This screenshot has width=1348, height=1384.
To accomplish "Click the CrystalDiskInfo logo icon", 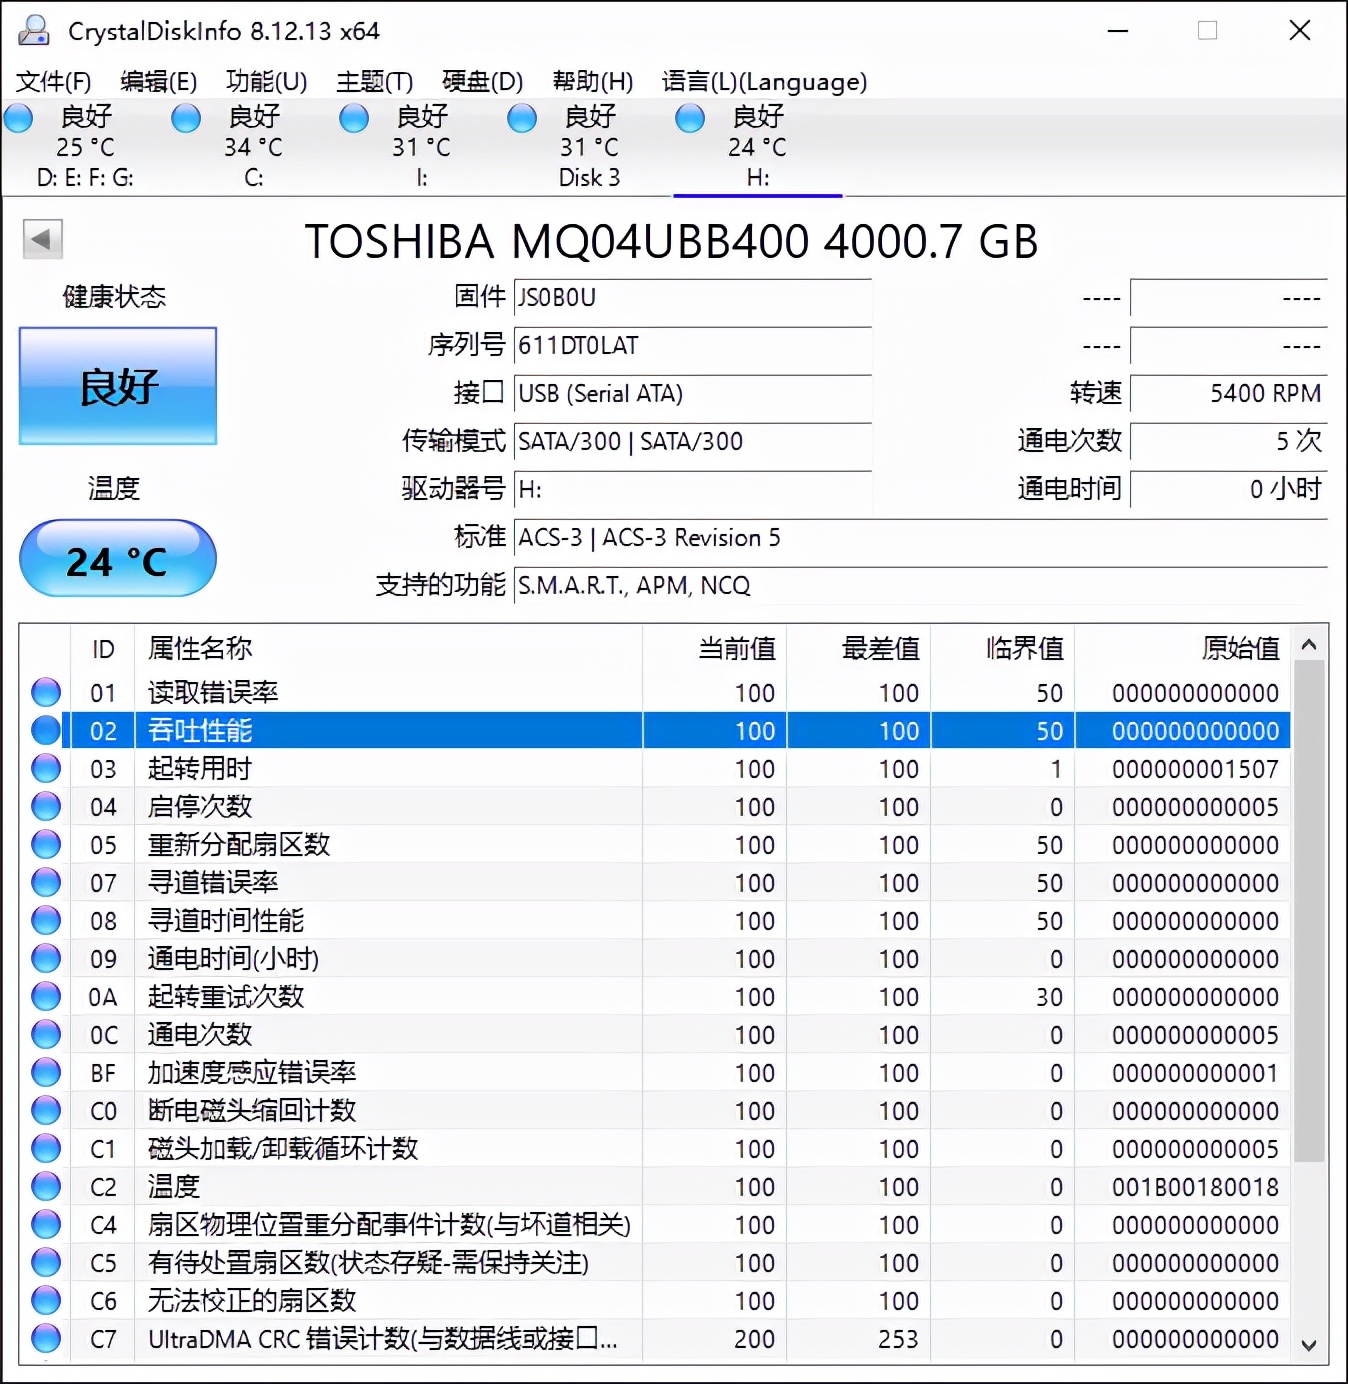I will pyautogui.click(x=34, y=30).
